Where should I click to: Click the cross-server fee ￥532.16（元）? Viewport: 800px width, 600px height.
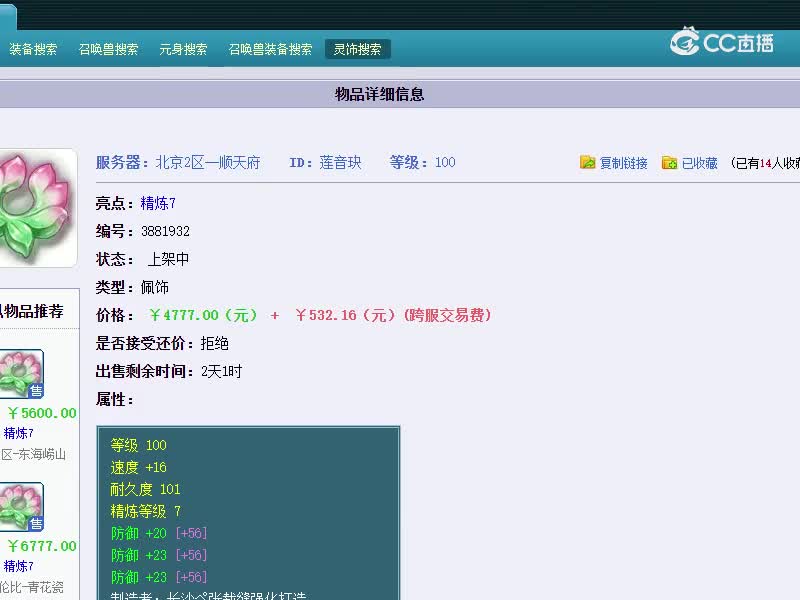click(346, 315)
